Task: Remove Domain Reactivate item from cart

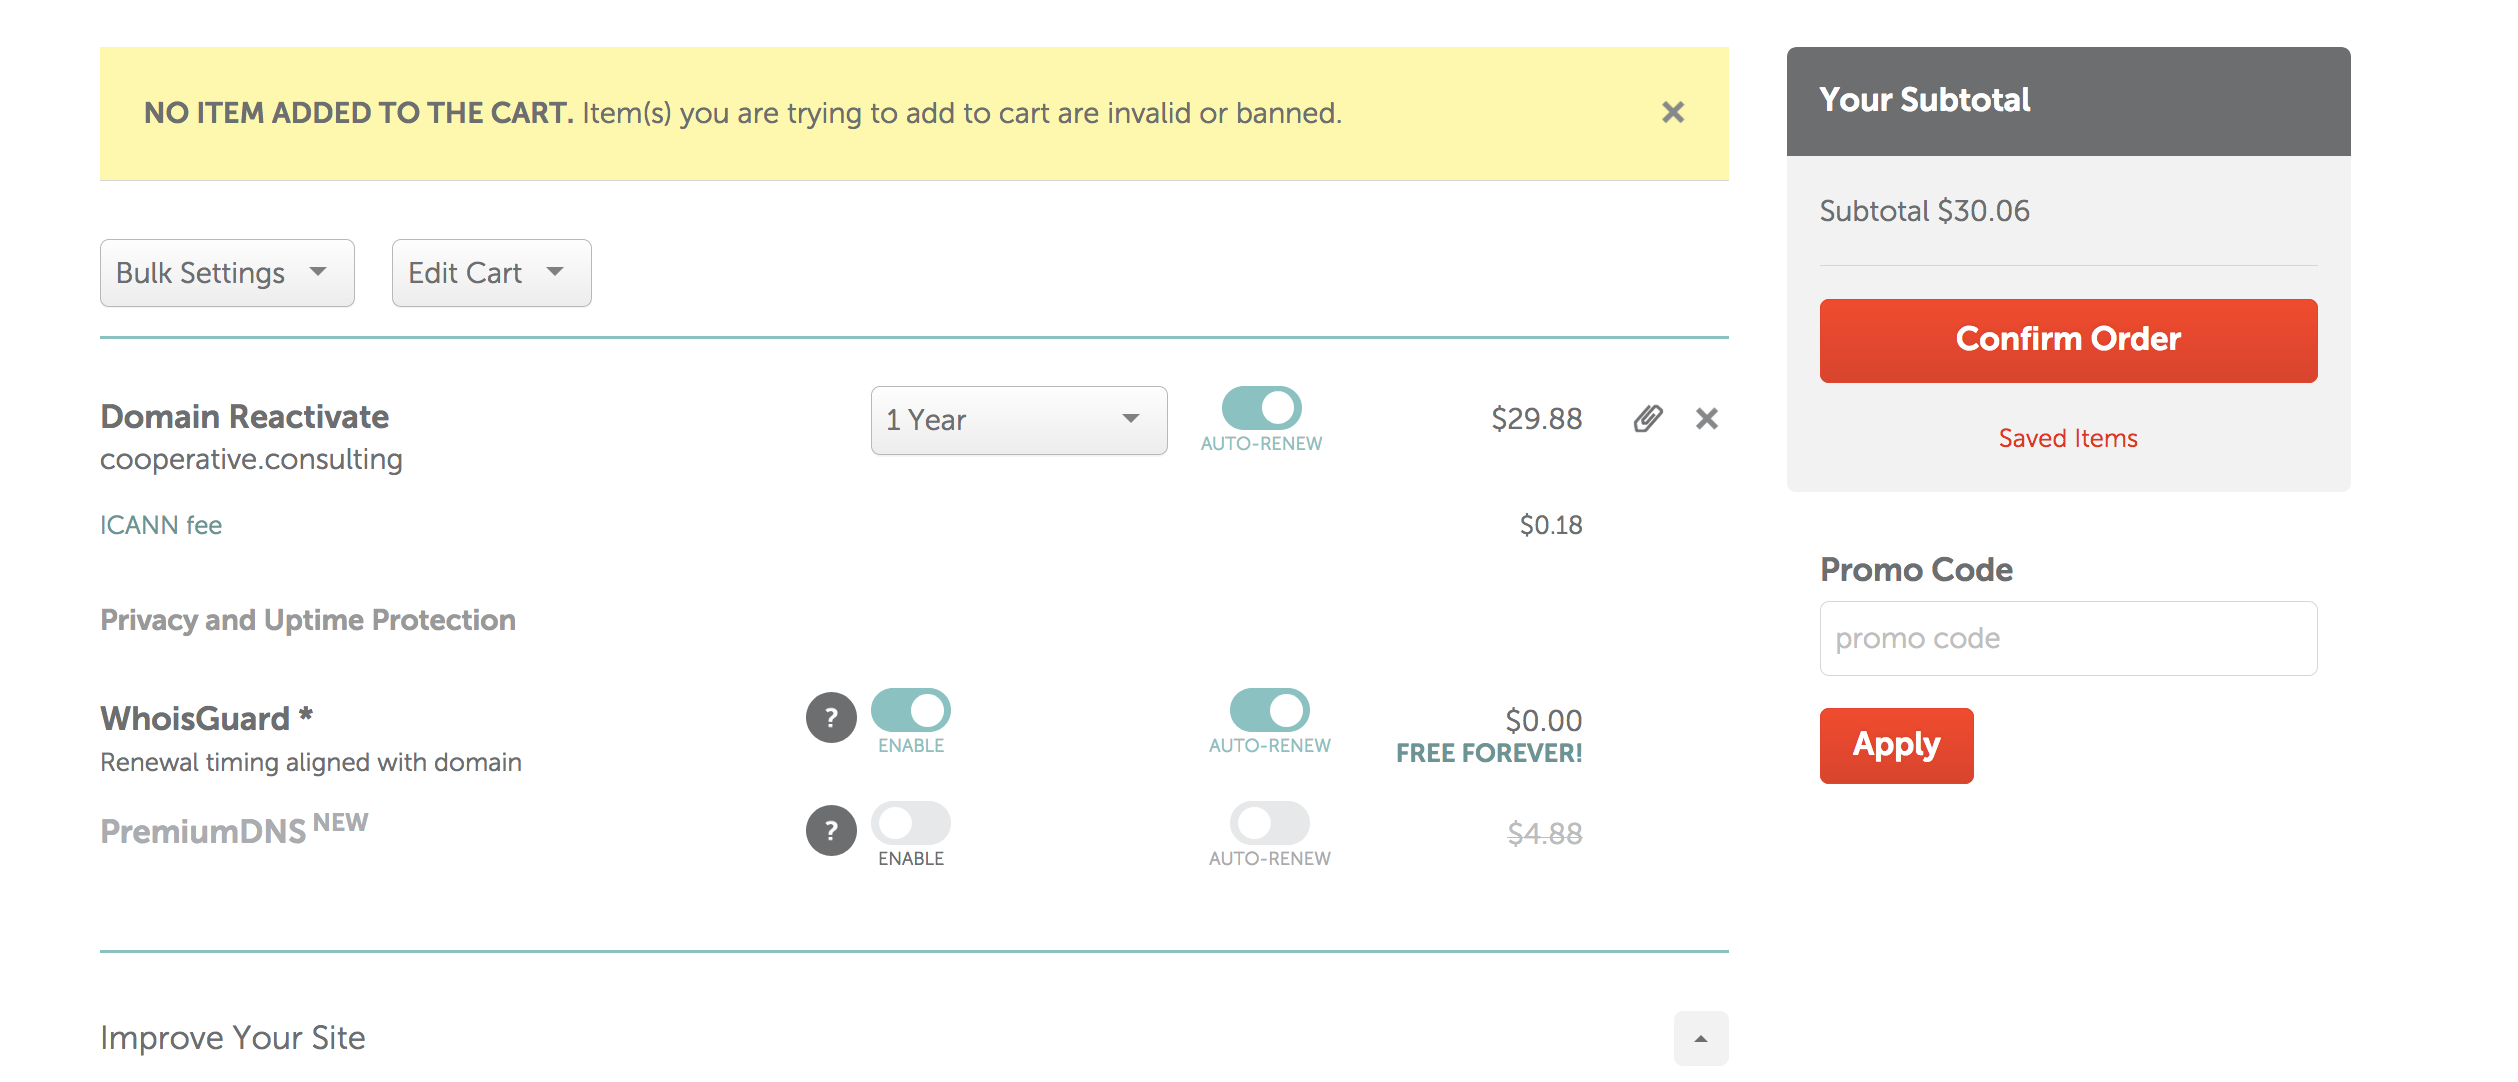Action: (1706, 418)
